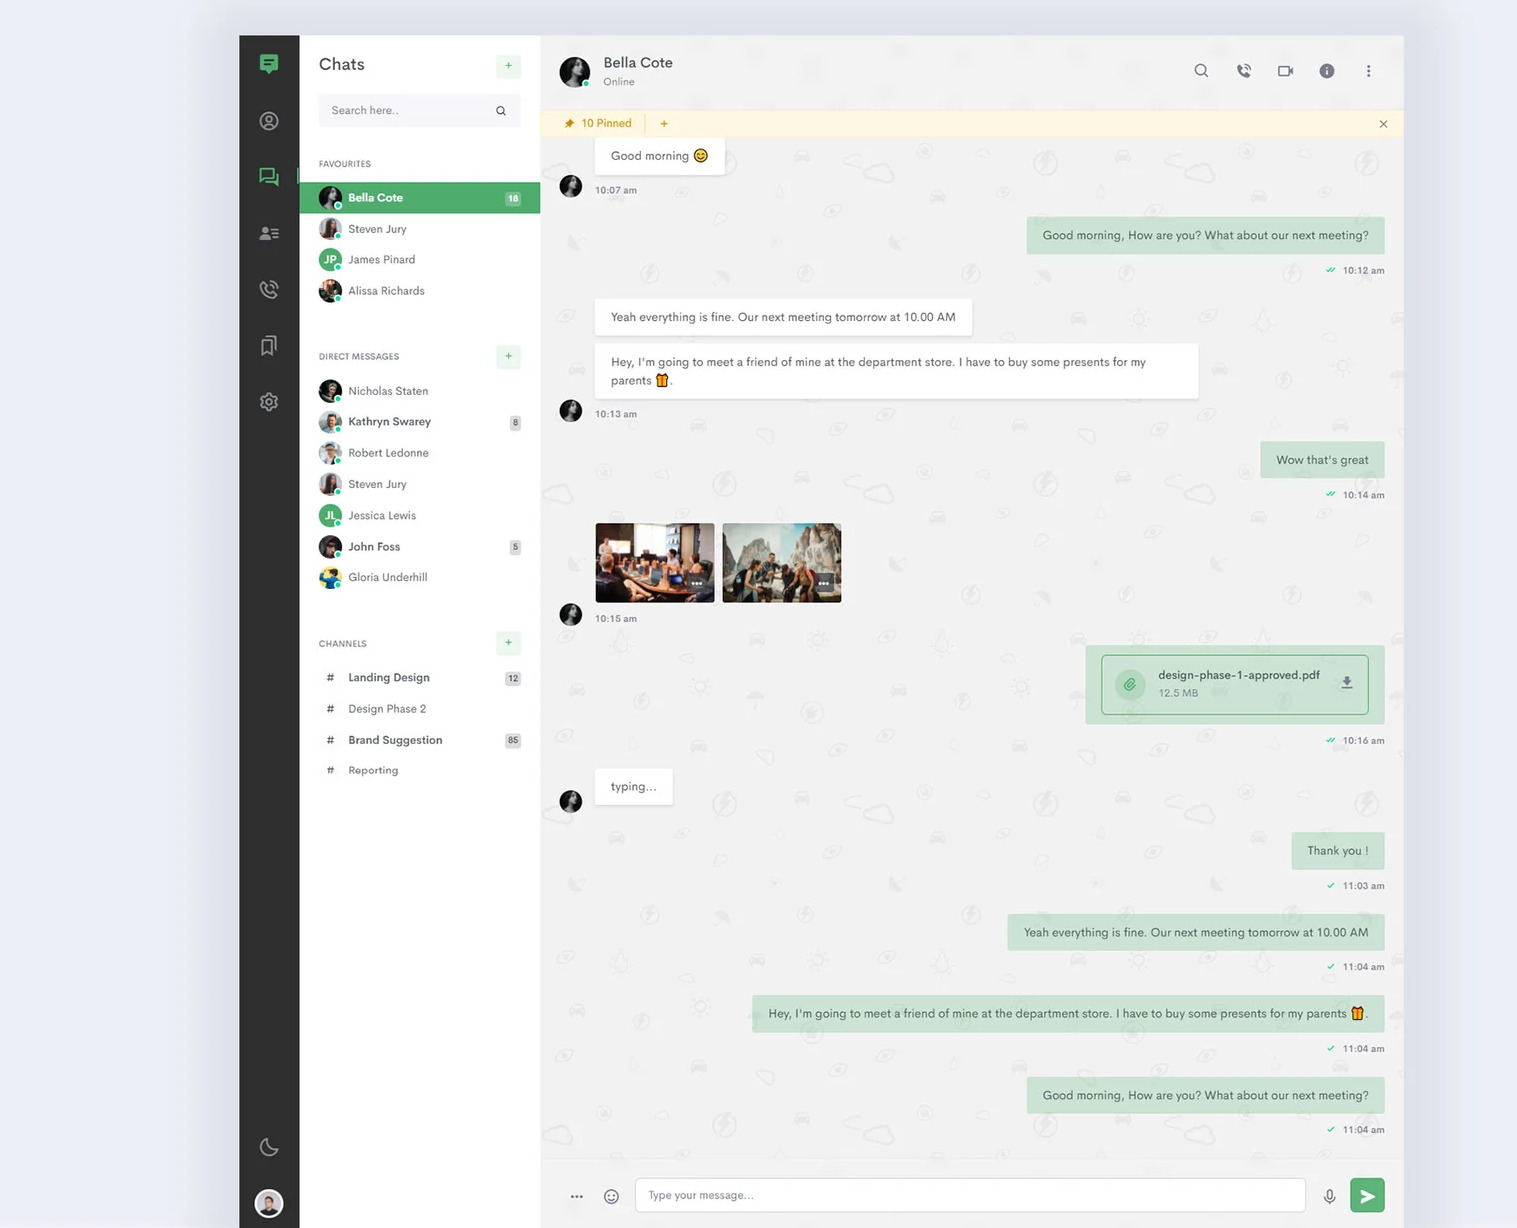
Task: Download design-phase-1-approved.pdf
Action: tap(1347, 684)
